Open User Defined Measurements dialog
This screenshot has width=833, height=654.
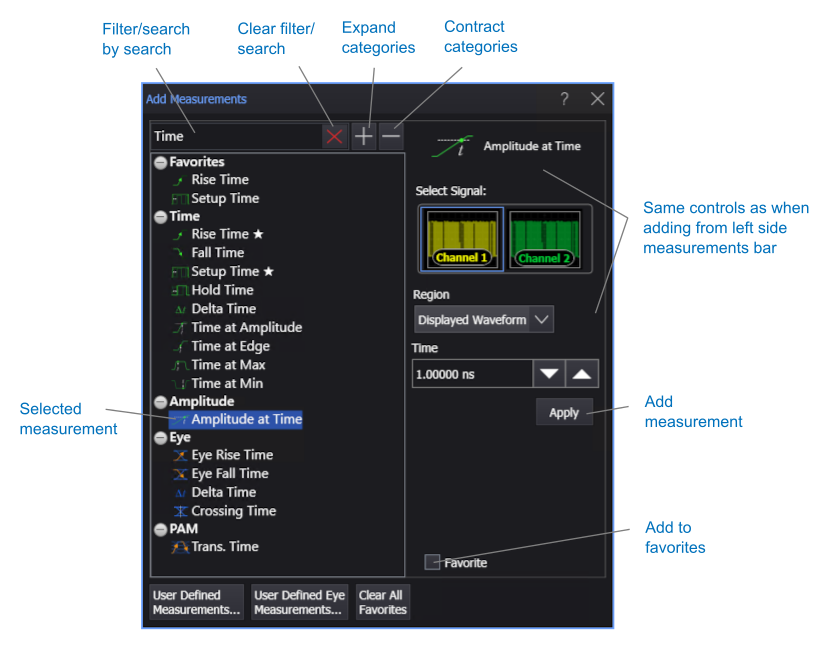(x=197, y=602)
